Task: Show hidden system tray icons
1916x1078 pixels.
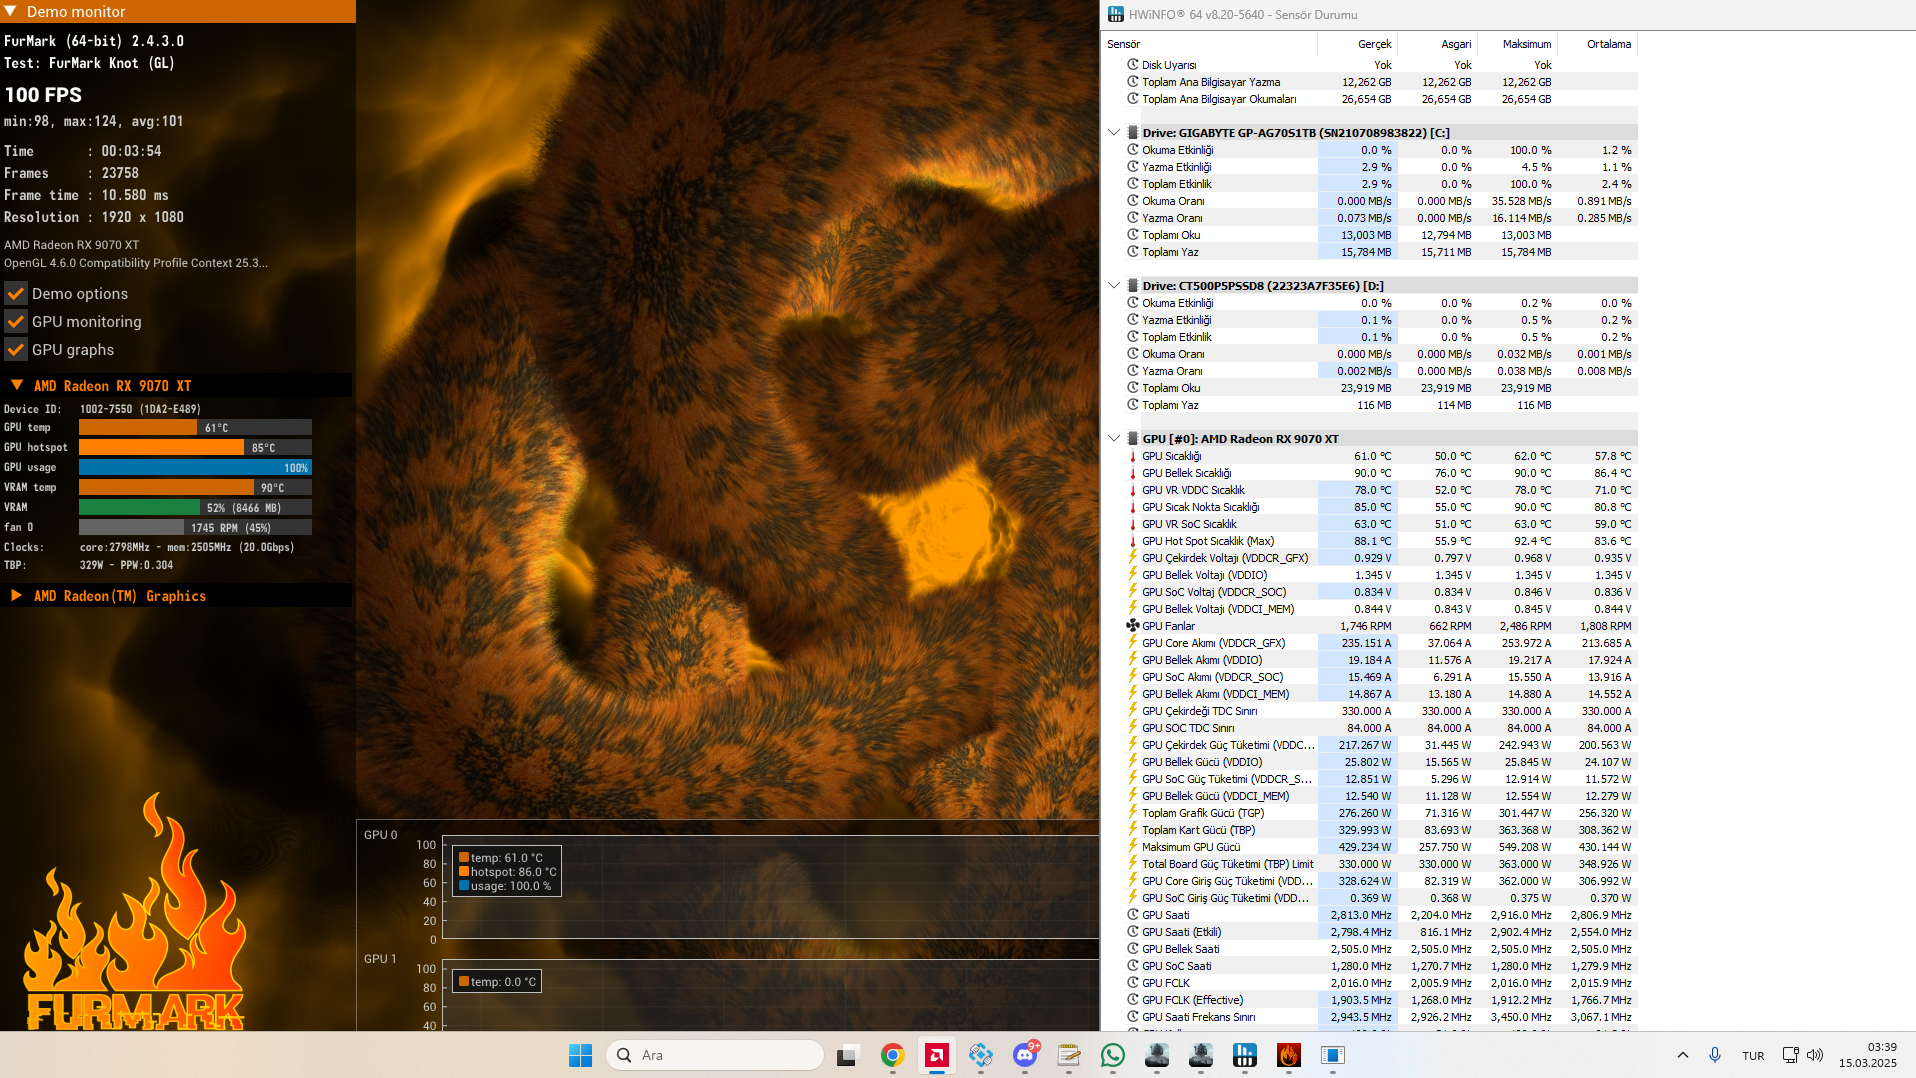Action: pyautogui.click(x=1683, y=1055)
